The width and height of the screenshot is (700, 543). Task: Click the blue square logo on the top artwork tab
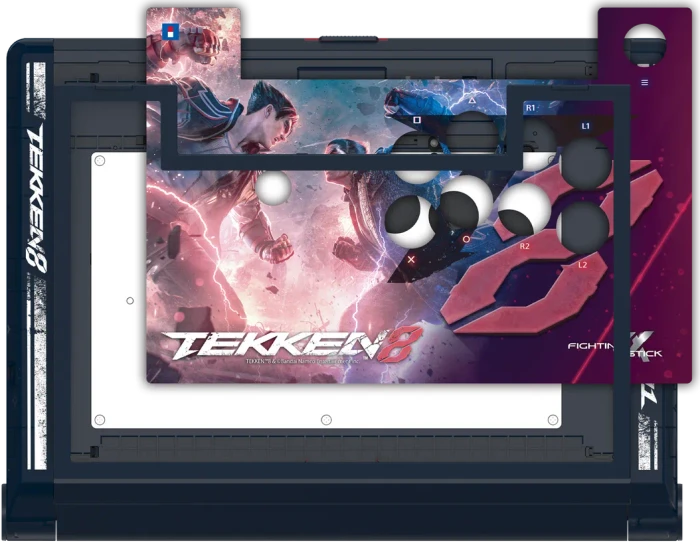(171, 32)
